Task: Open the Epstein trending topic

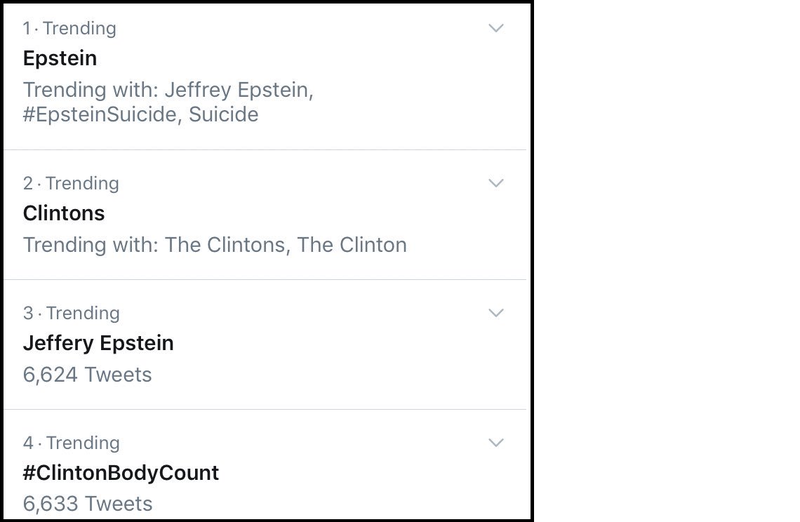Action: coord(59,58)
